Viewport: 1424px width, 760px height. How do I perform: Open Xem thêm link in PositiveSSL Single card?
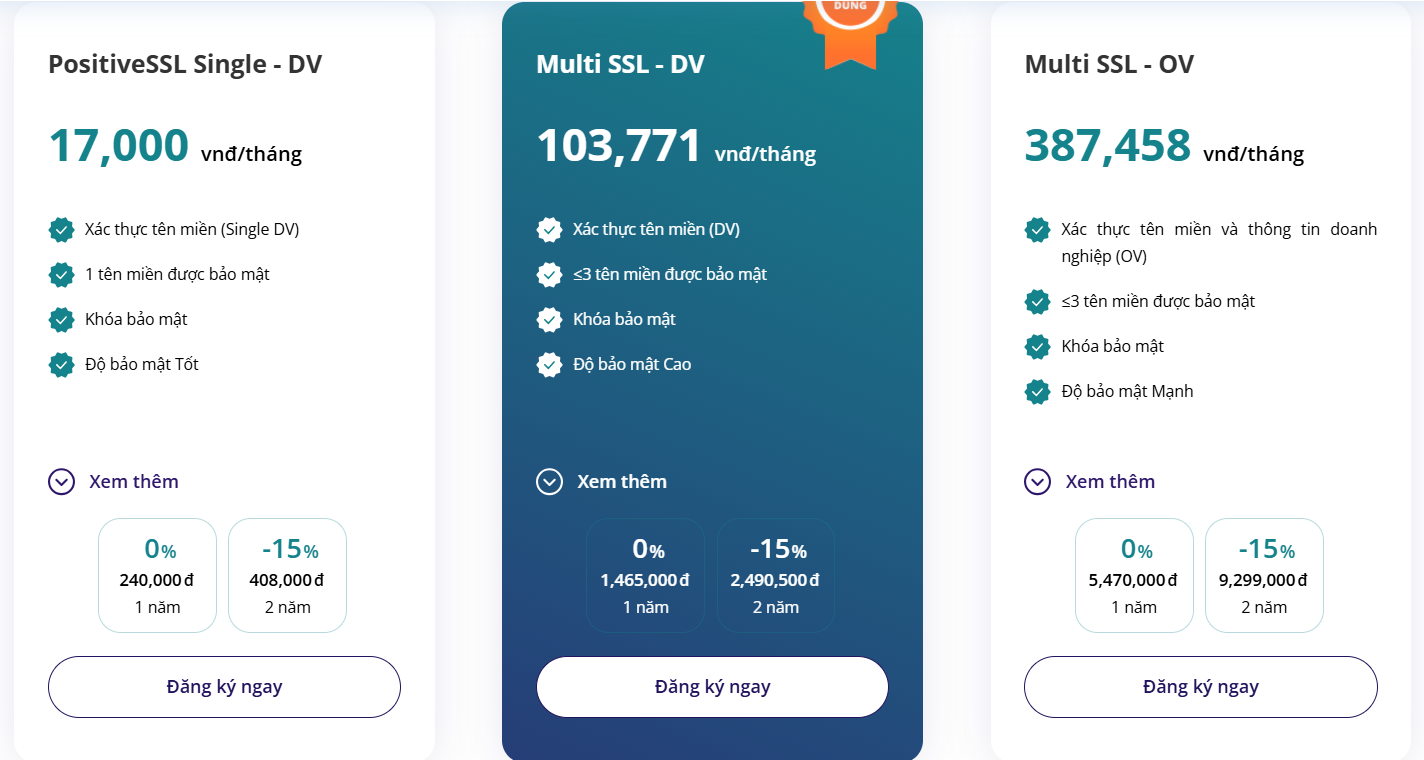pos(134,482)
